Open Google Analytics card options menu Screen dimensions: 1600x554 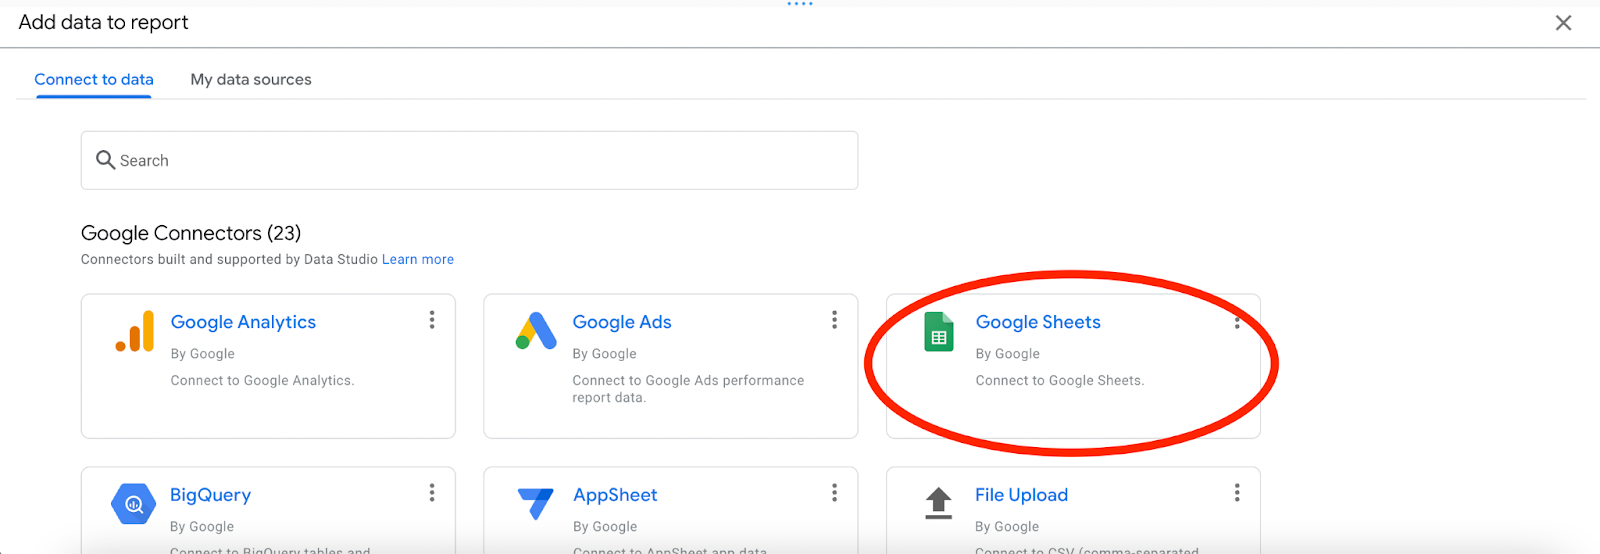click(432, 320)
